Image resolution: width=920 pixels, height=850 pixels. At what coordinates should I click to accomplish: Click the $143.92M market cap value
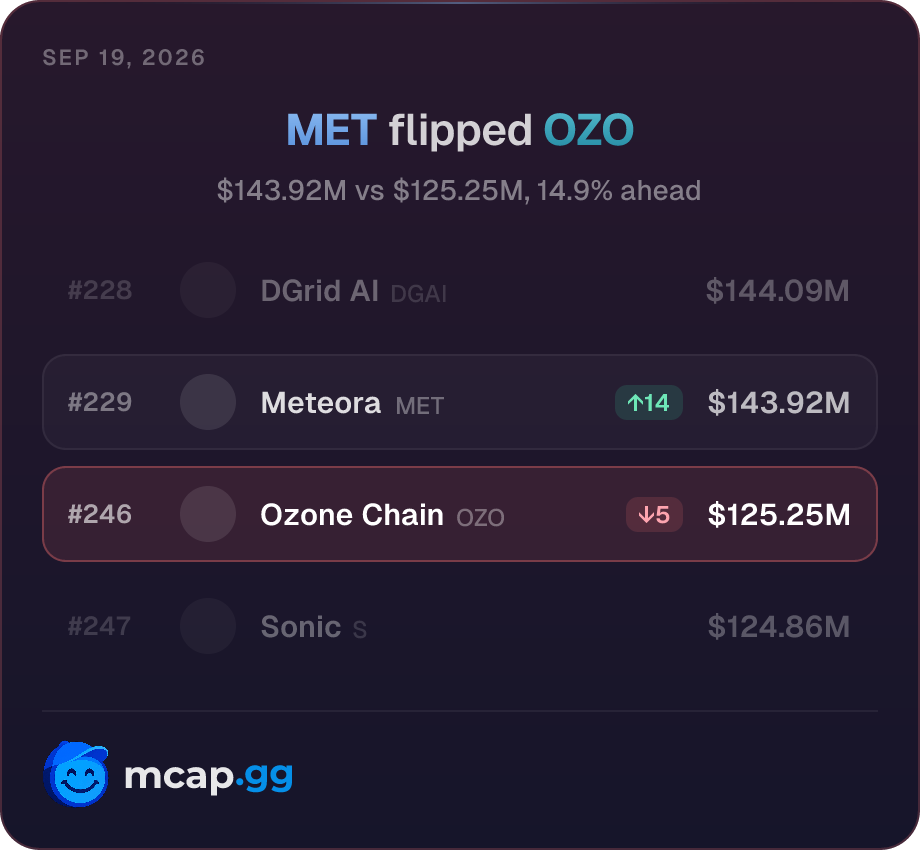779,403
